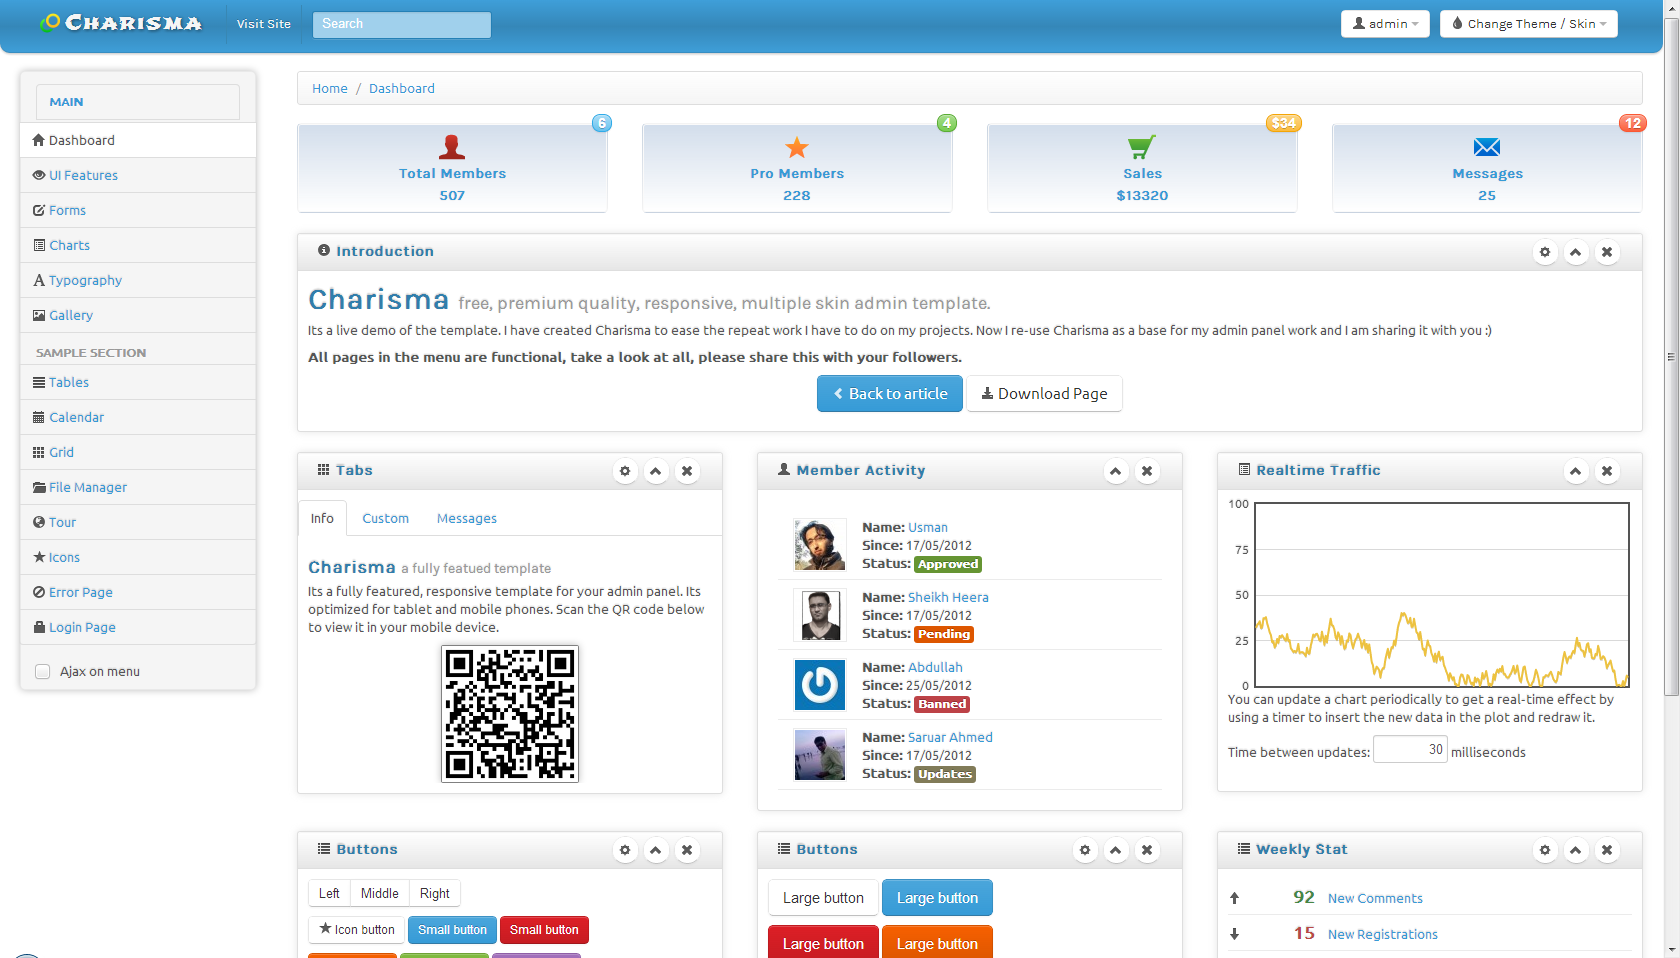1680x958 pixels.
Task: Click the red Small button
Action: (544, 930)
